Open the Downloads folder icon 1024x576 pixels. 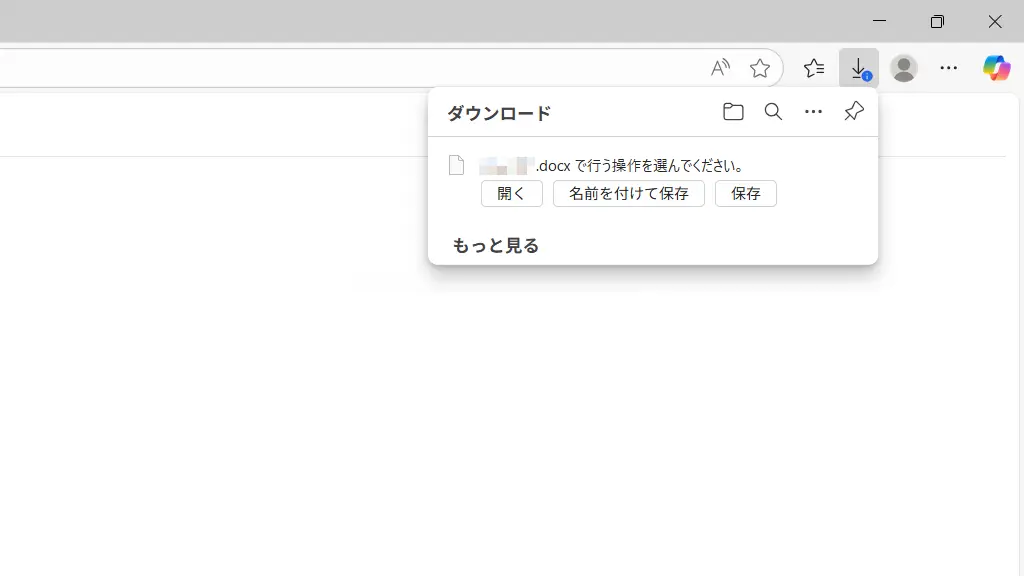(732, 111)
